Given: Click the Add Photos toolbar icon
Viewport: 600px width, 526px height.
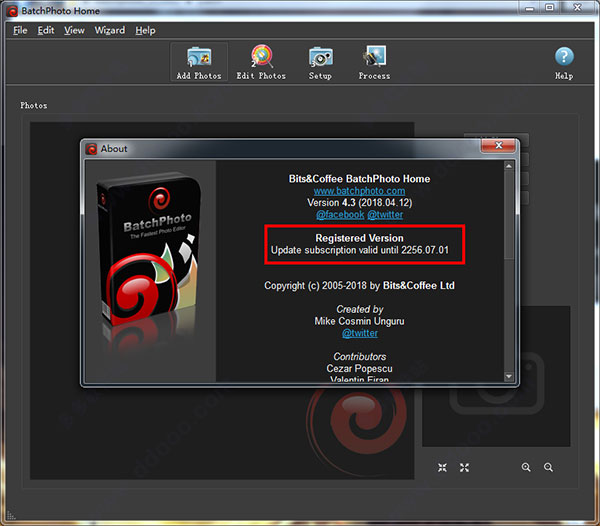Looking at the screenshot, I should (x=199, y=62).
